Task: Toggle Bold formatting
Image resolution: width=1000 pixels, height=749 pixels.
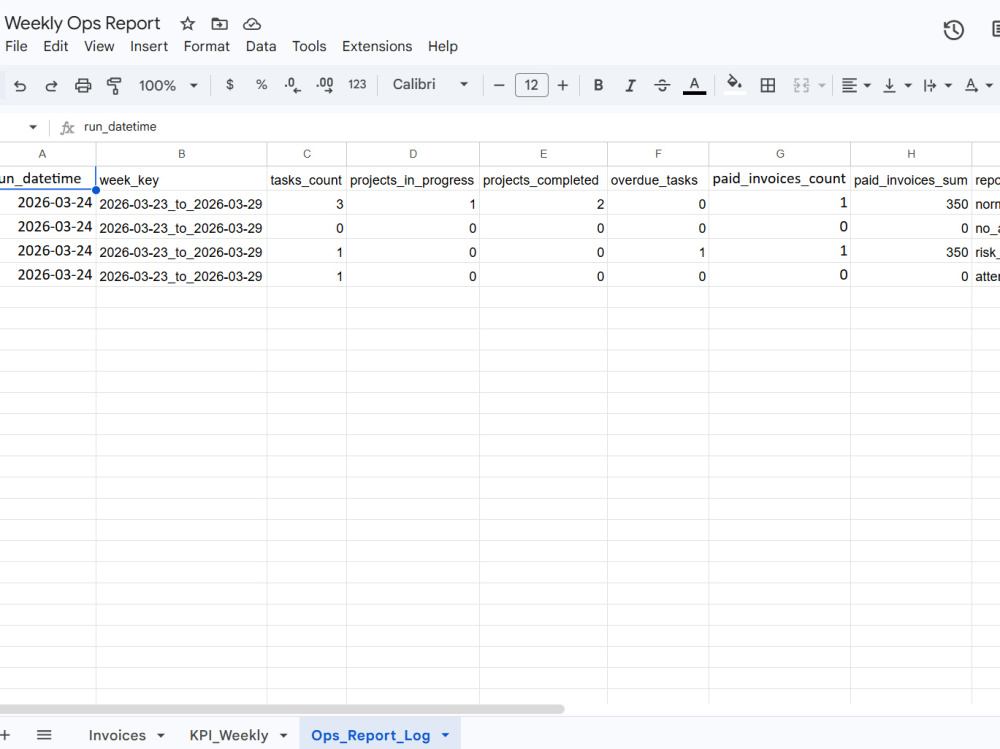Action: pyautogui.click(x=598, y=85)
